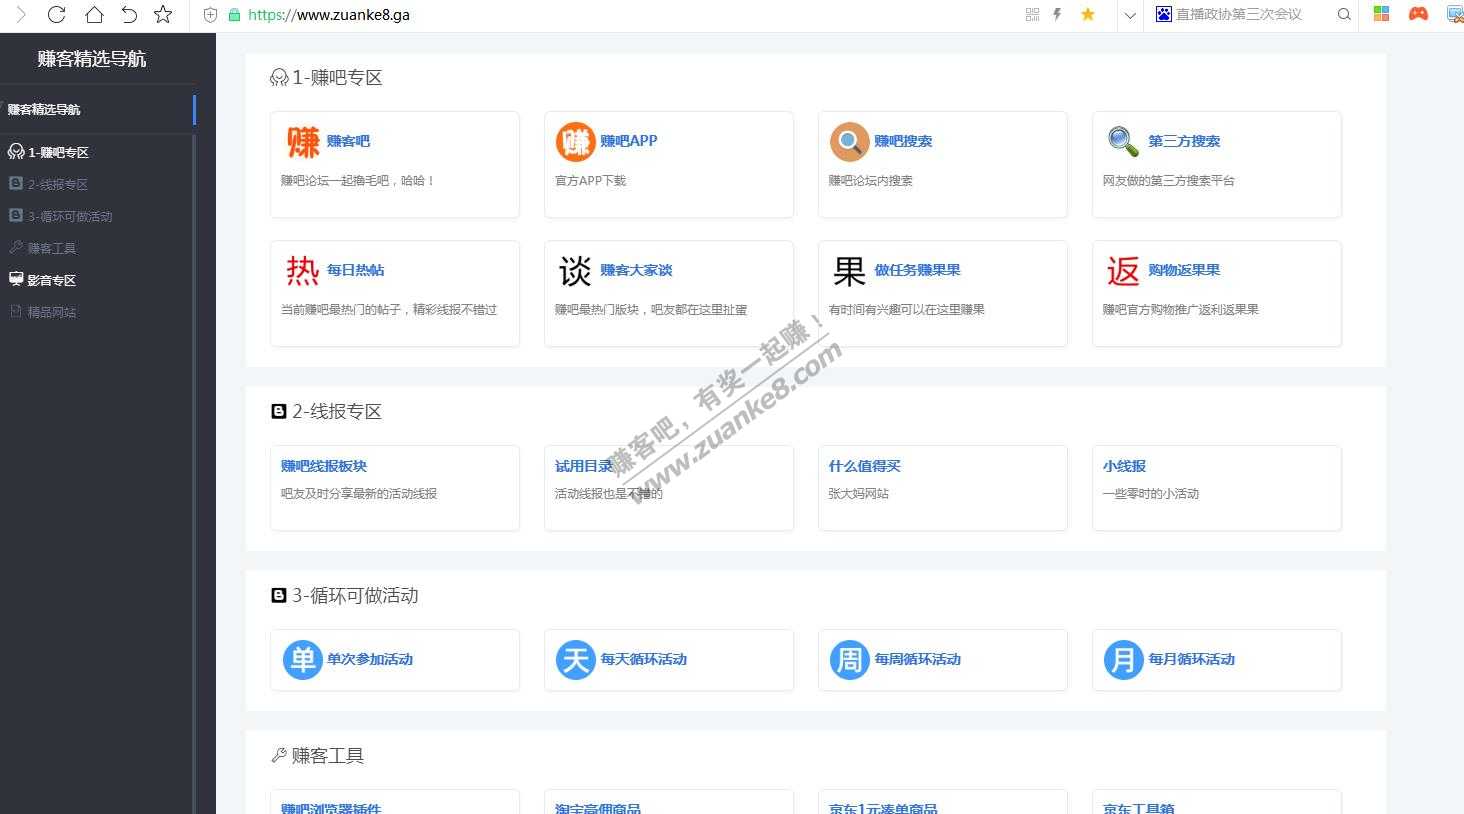Screen dimensions: 1464x814
Task: Click the orange 赚 icon of 赚客吧
Action: pyautogui.click(x=303, y=142)
